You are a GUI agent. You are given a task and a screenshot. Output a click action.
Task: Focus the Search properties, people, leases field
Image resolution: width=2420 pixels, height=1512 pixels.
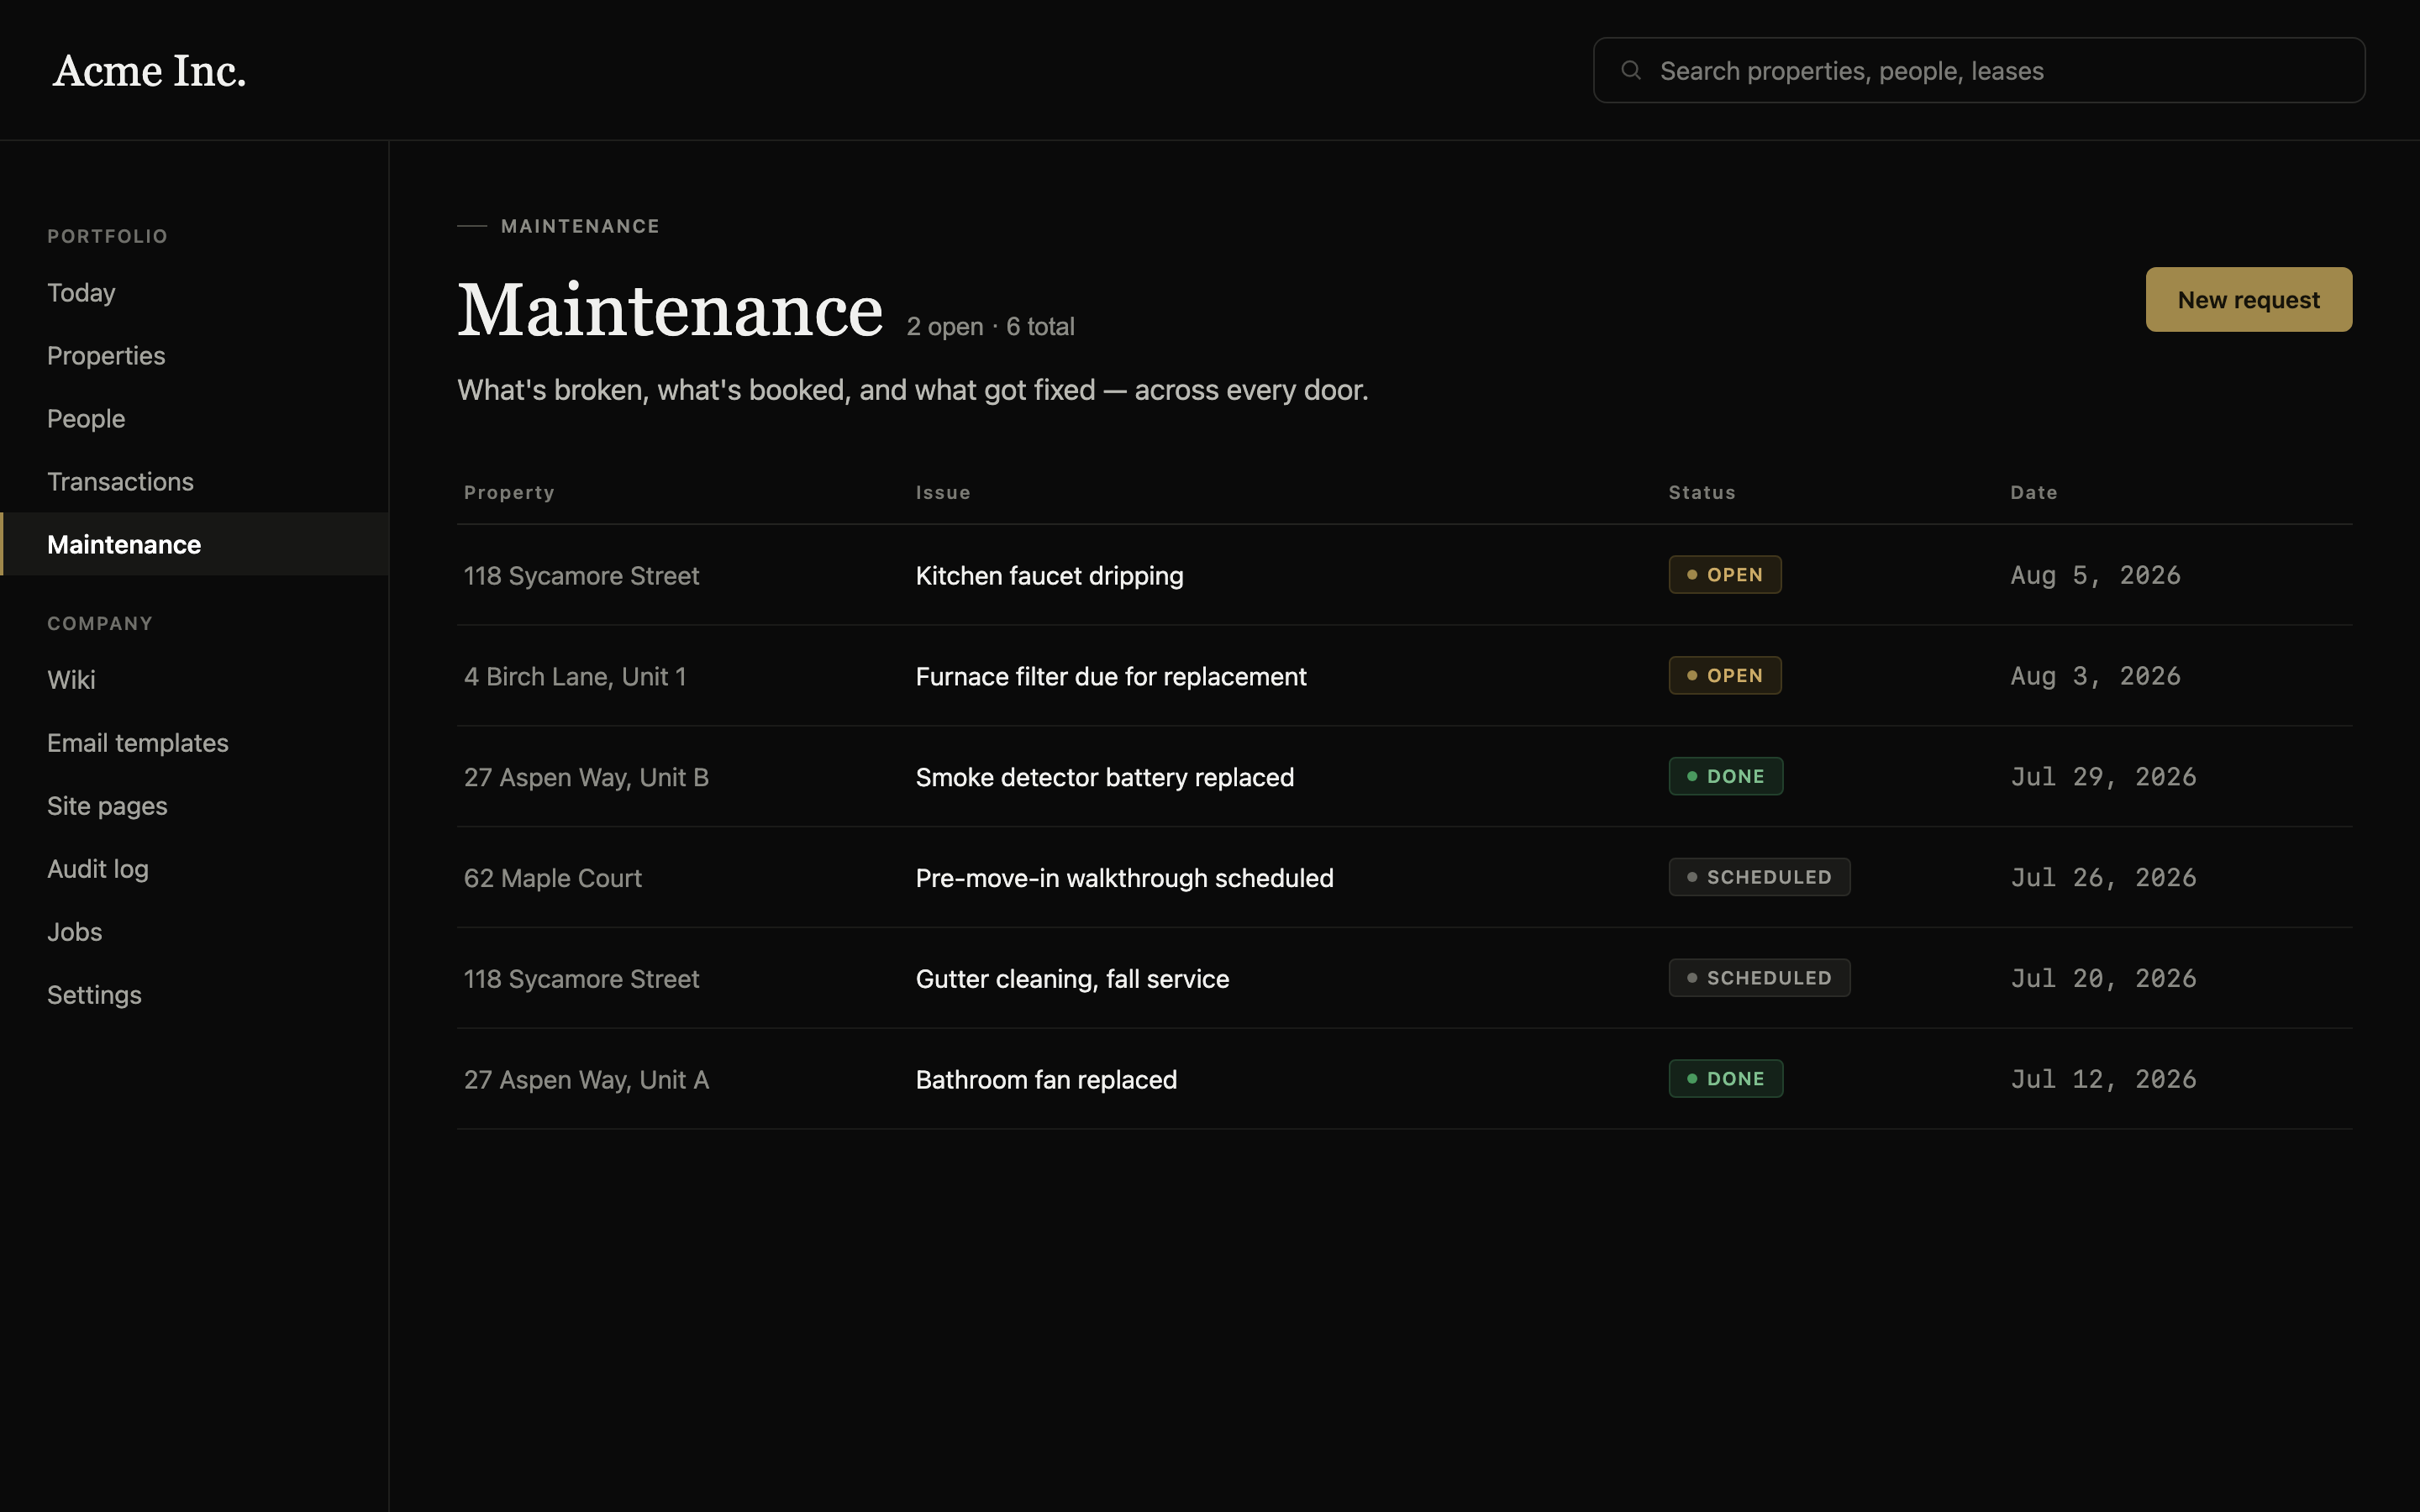click(1978, 70)
